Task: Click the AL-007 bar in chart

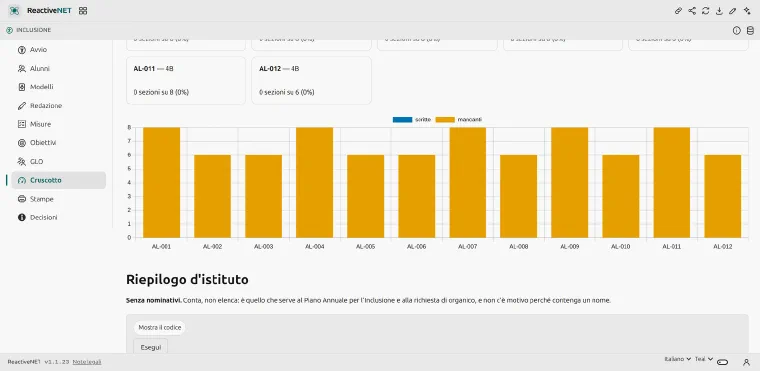Action: 468,182
